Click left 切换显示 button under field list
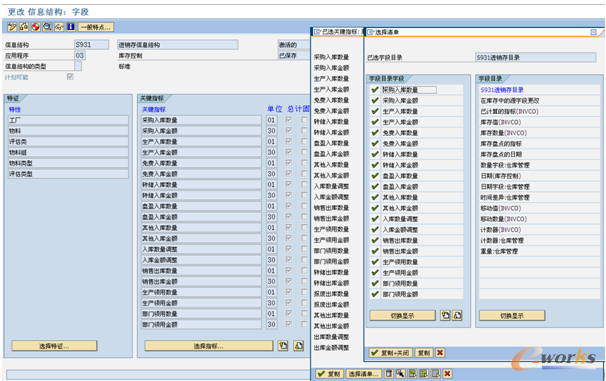This screenshot has width=606, height=381. (402, 316)
